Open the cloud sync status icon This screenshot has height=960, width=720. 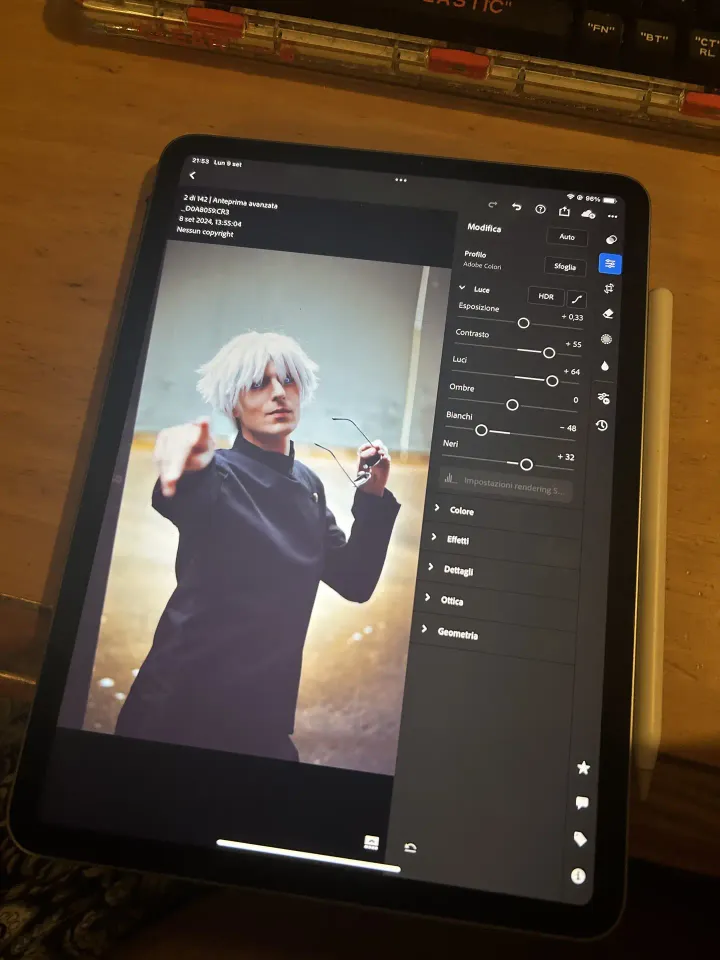pos(588,213)
